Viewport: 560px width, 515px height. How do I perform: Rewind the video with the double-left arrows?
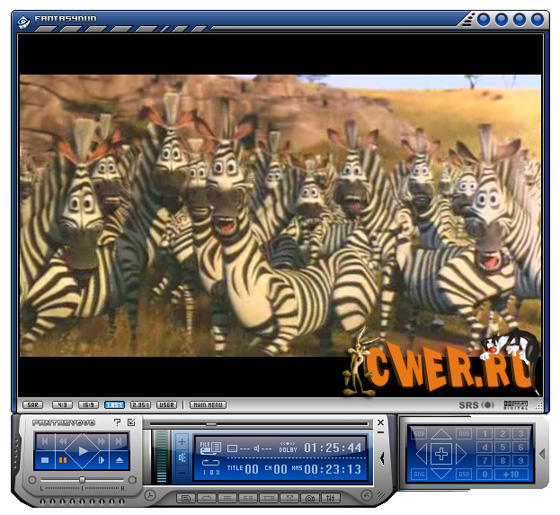[x=63, y=441]
